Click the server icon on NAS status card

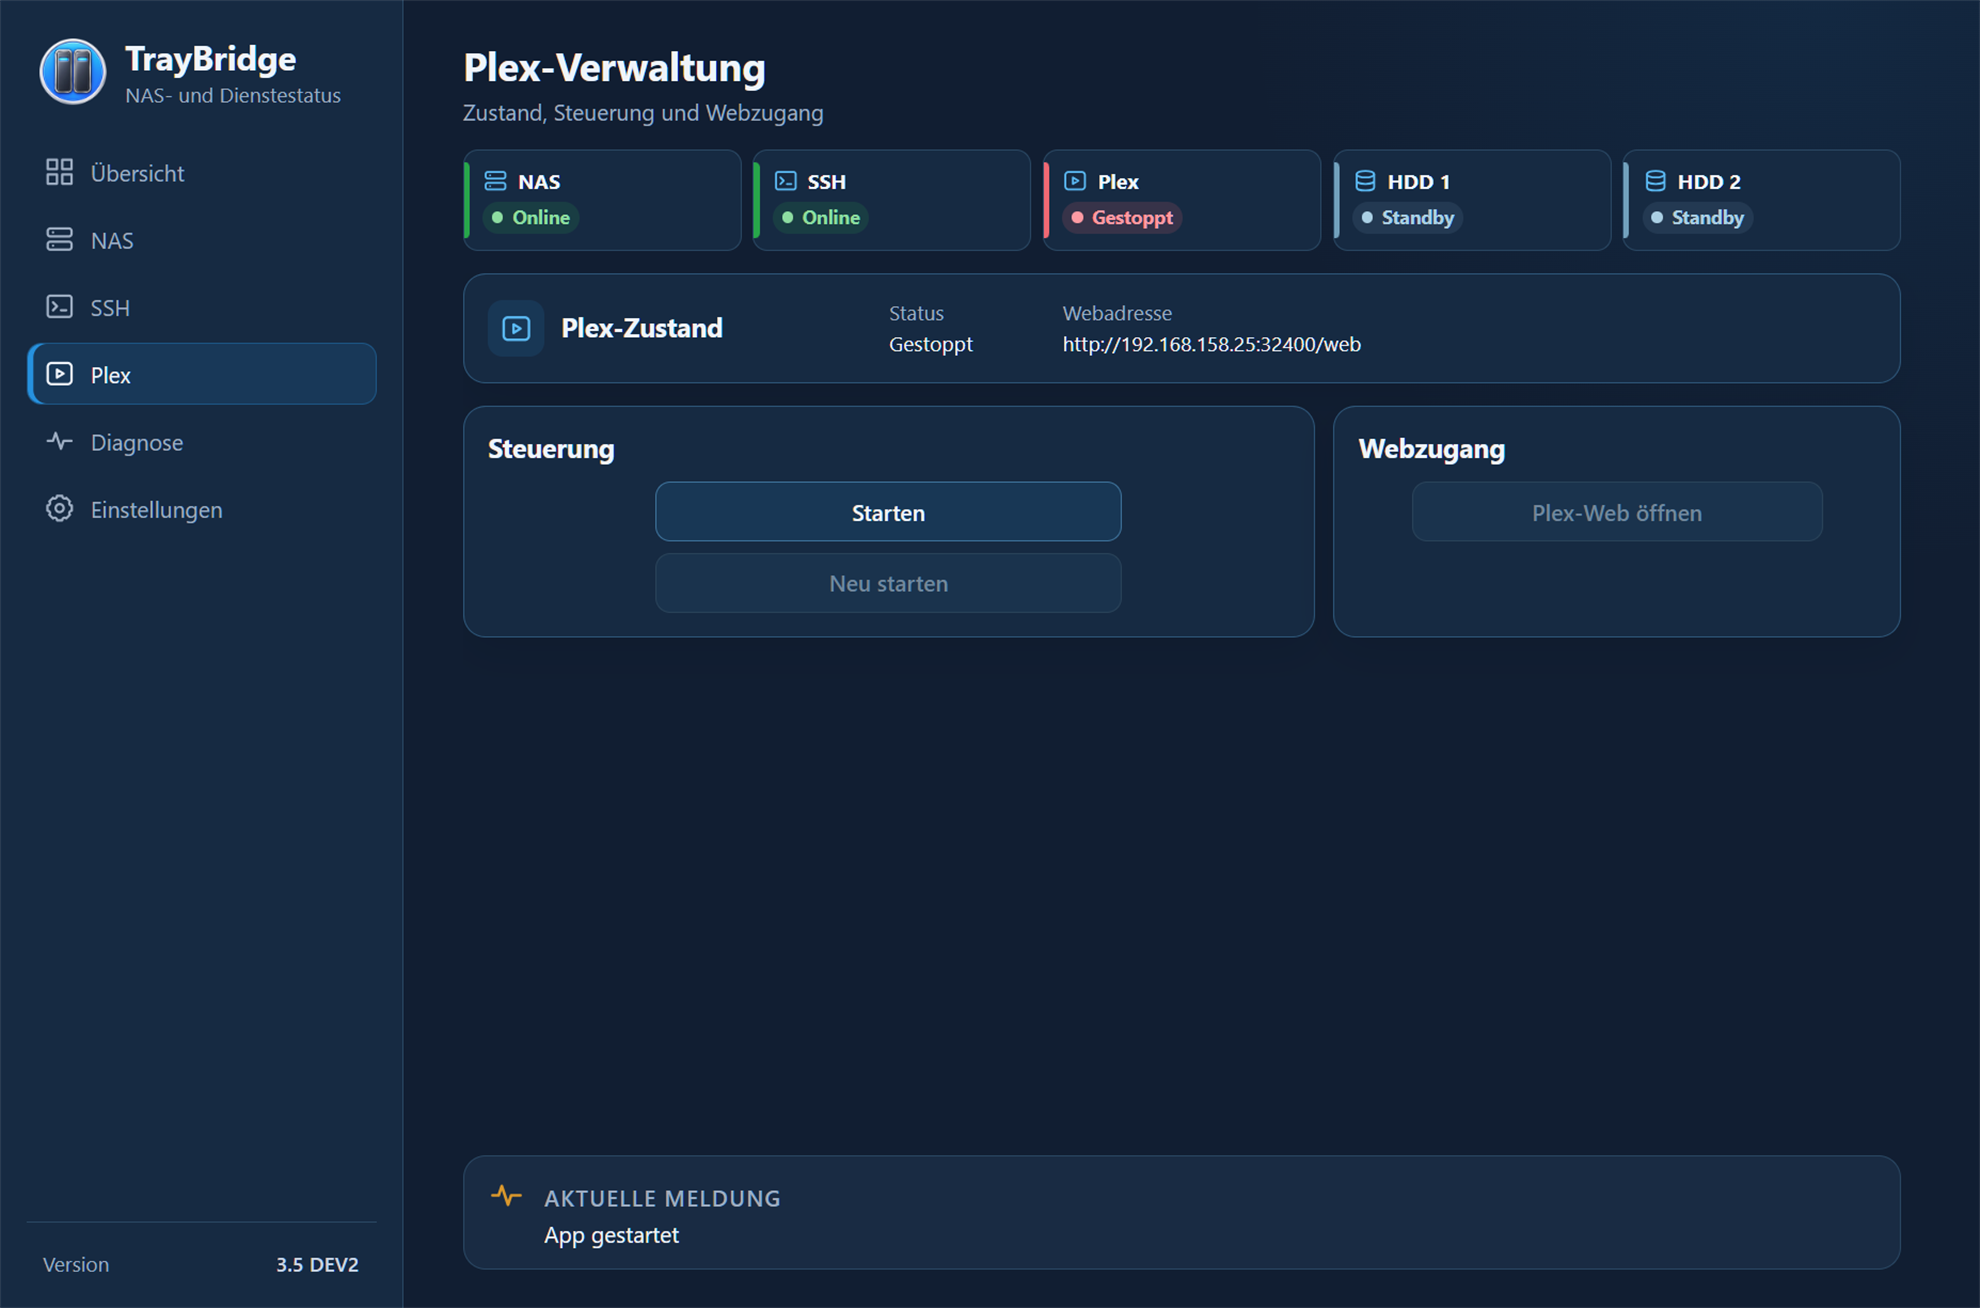click(495, 181)
